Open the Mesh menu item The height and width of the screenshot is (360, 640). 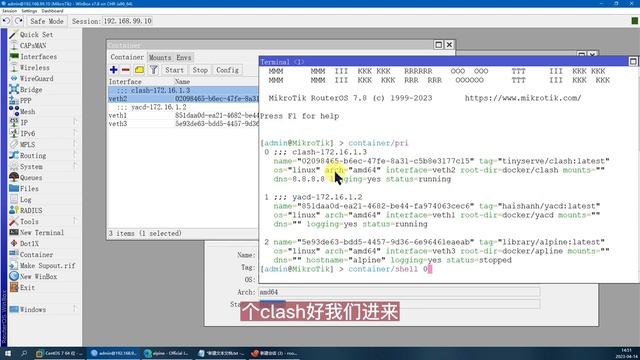27,112
